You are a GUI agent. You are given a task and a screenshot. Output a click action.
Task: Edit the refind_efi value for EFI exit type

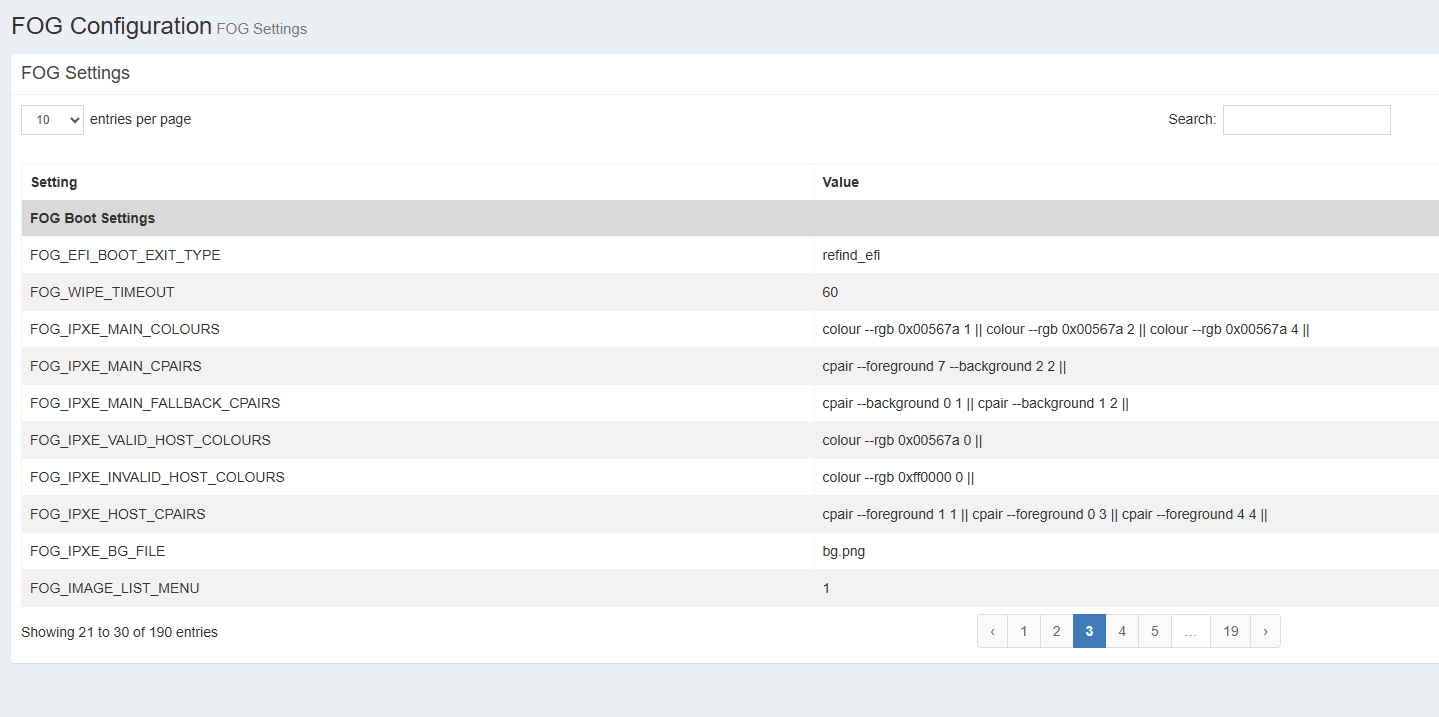point(851,255)
